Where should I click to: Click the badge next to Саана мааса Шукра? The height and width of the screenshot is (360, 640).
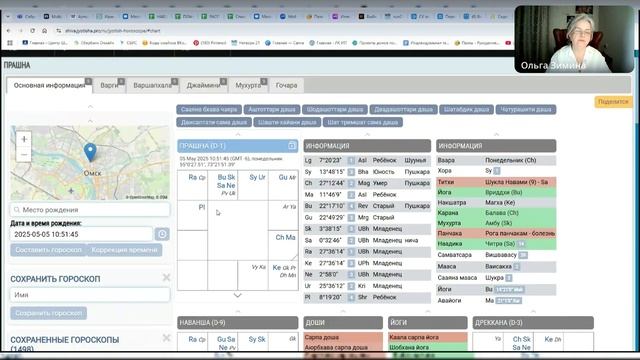point(509,278)
